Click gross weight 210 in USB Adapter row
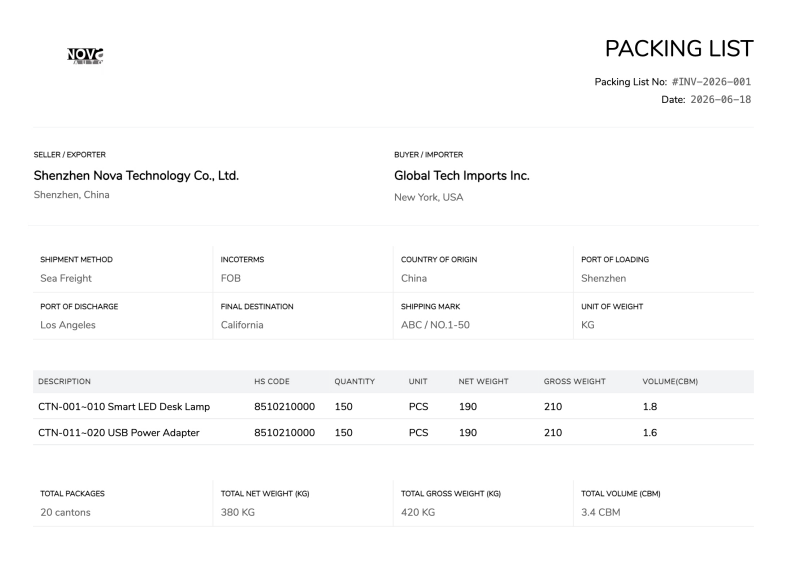The width and height of the screenshot is (789, 567). tap(553, 433)
